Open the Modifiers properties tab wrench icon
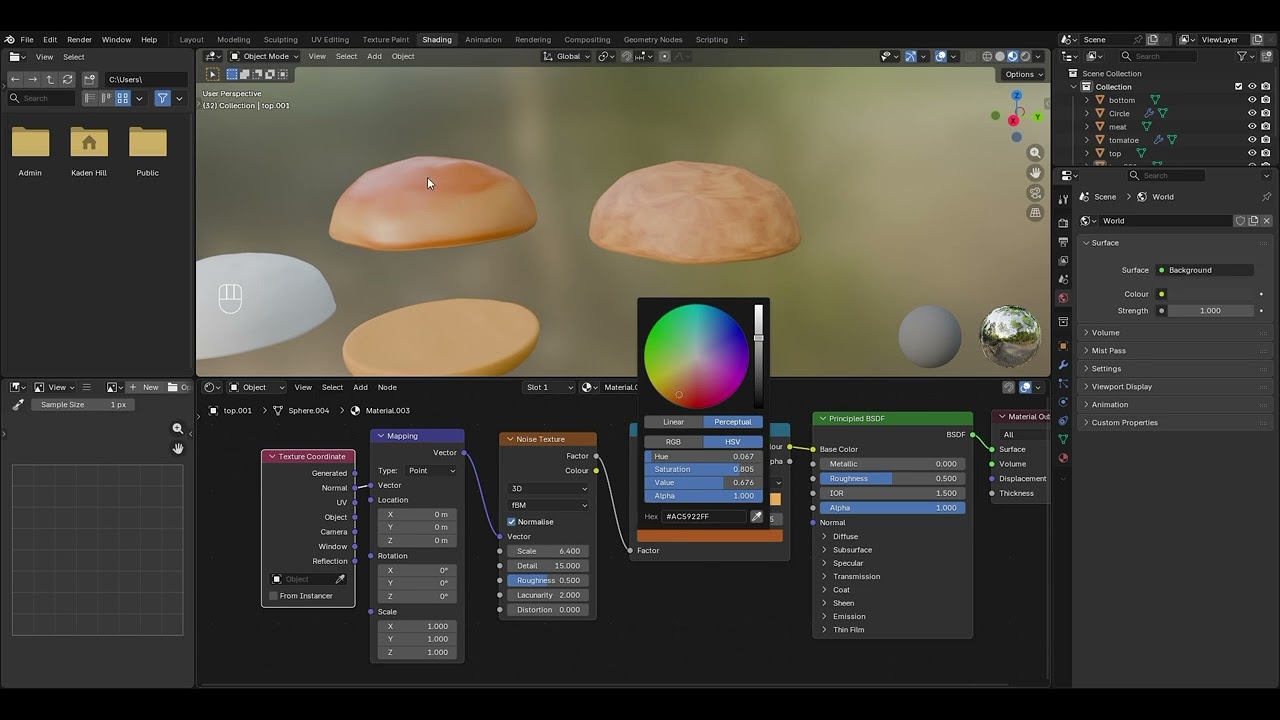 [1063, 365]
